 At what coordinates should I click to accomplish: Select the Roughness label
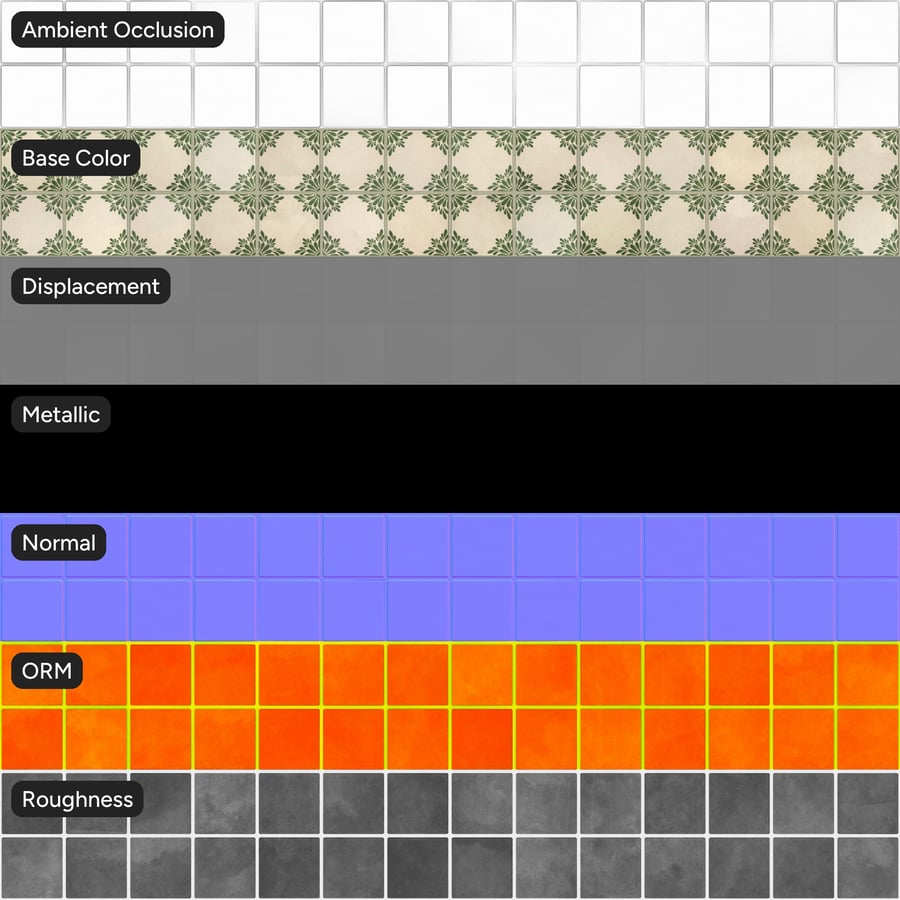tap(77, 799)
